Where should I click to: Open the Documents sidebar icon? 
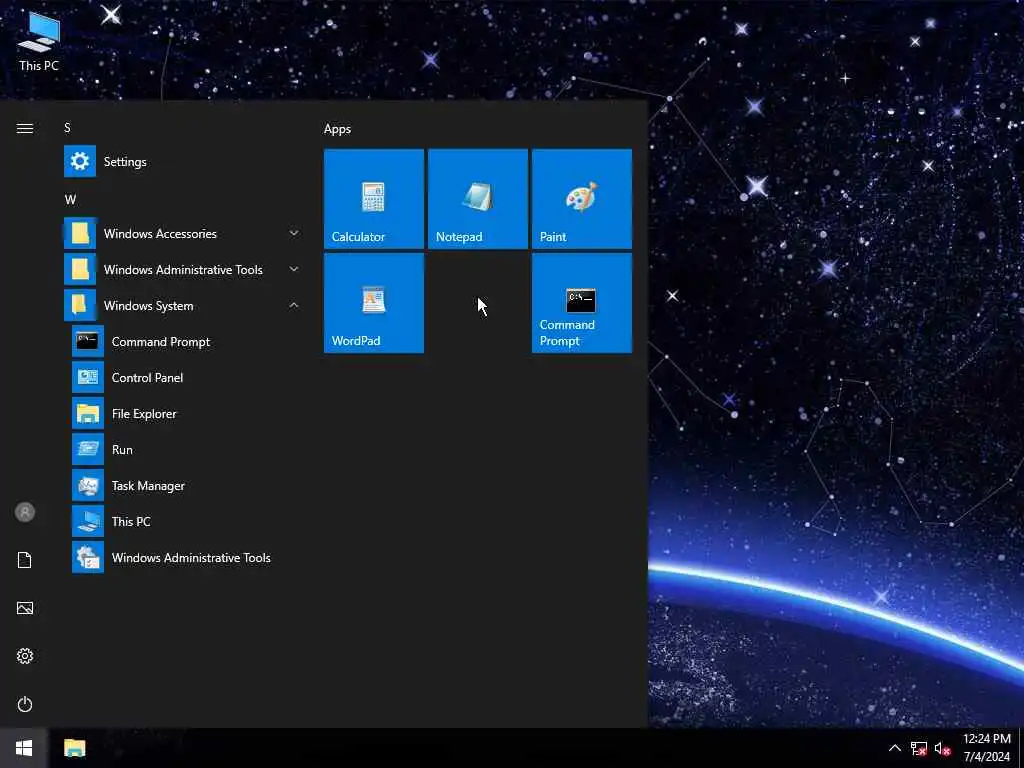[x=25, y=560]
